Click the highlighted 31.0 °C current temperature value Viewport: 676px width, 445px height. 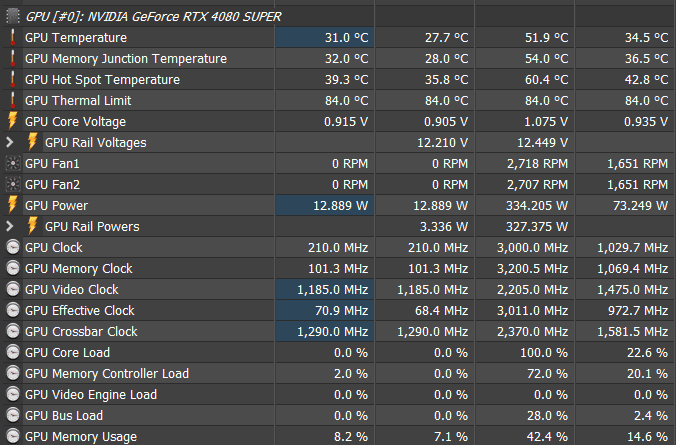(347, 38)
